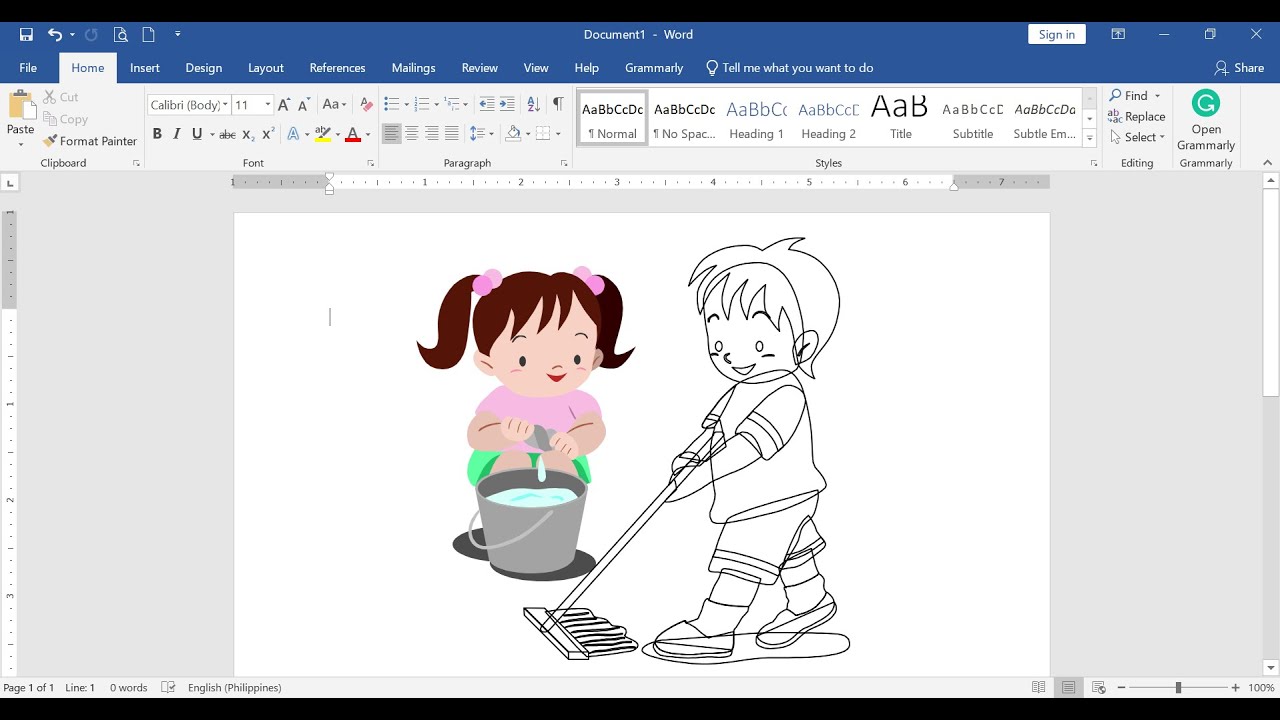
Task: Apply subscript formatting
Action: (x=248, y=134)
